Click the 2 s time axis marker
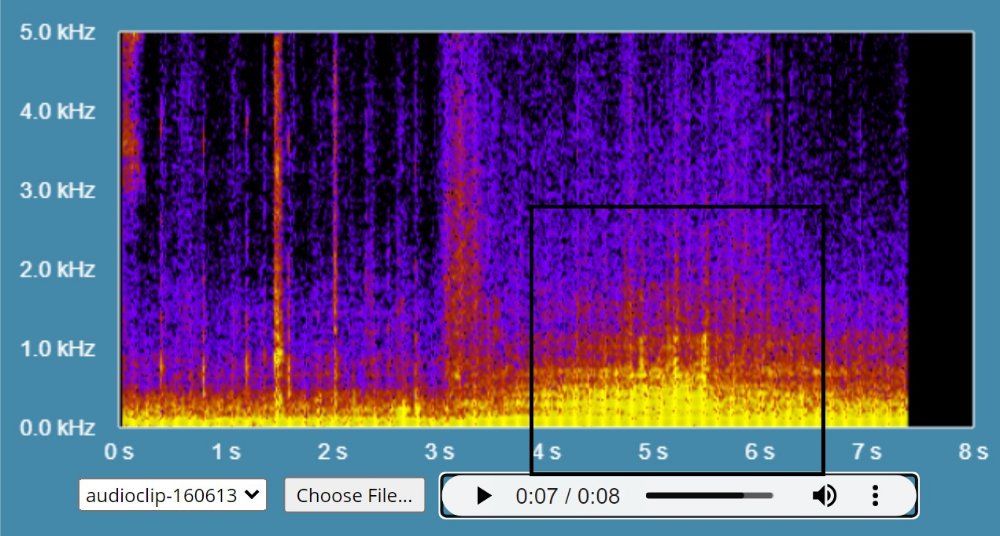Viewport: 1000px width, 536px height. (333, 452)
